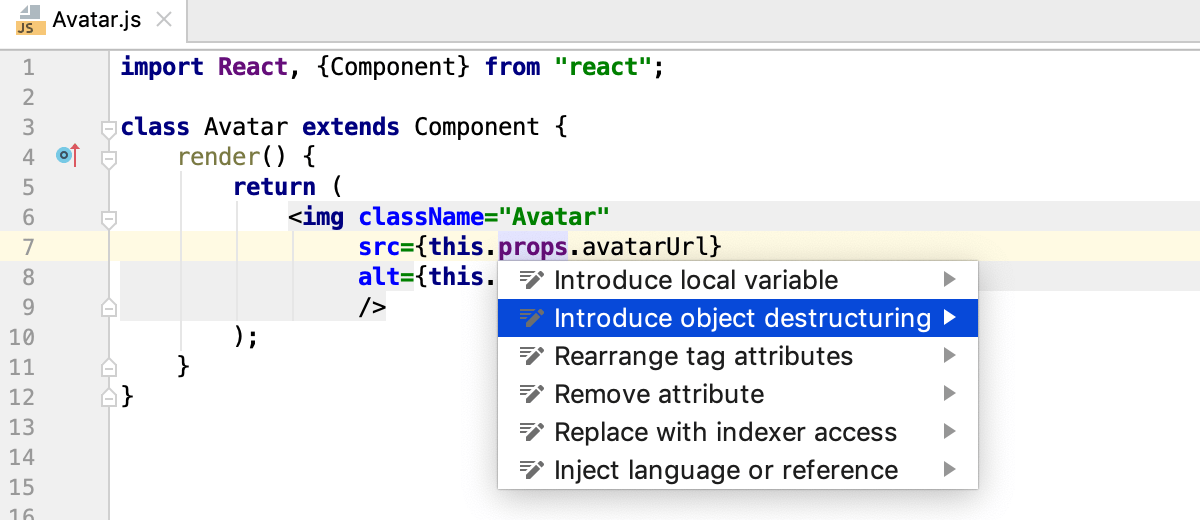1200x520 pixels.
Task: Select the Introduce object destructuring menu entry
Action: click(x=742, y=319)
